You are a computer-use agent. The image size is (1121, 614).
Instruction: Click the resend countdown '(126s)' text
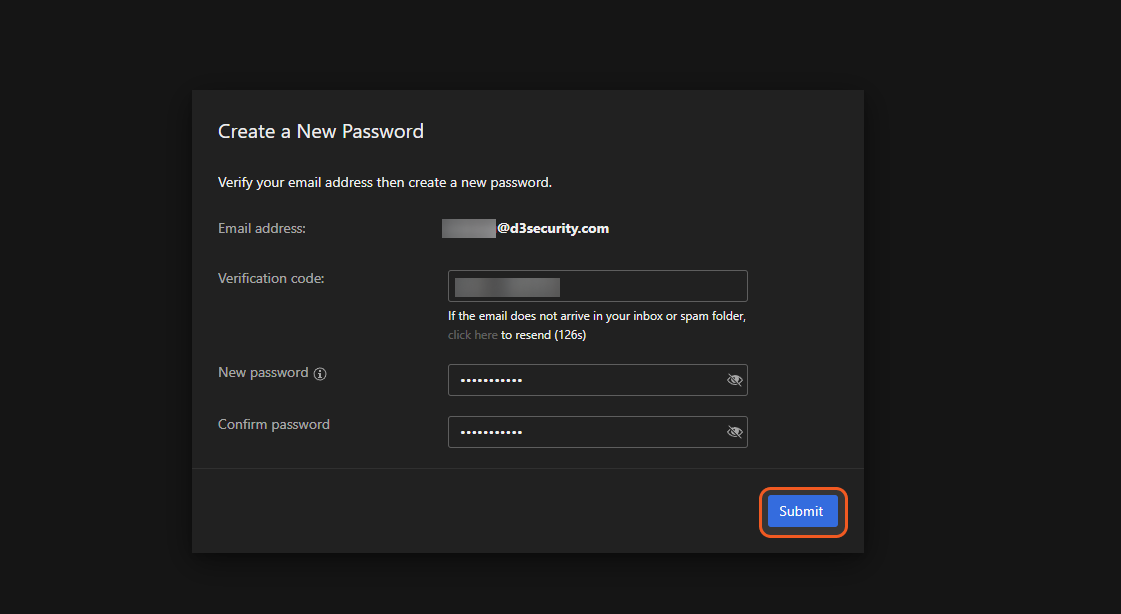coord(569,335)
